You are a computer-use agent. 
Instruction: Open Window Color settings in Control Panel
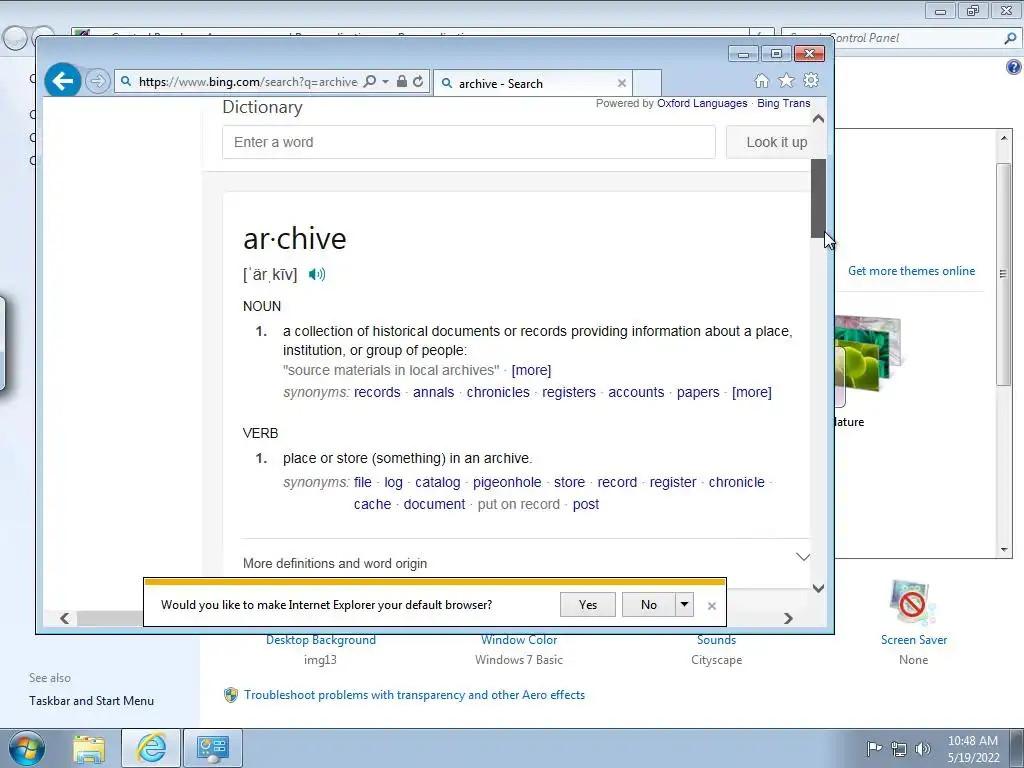(x=519, y=640)
